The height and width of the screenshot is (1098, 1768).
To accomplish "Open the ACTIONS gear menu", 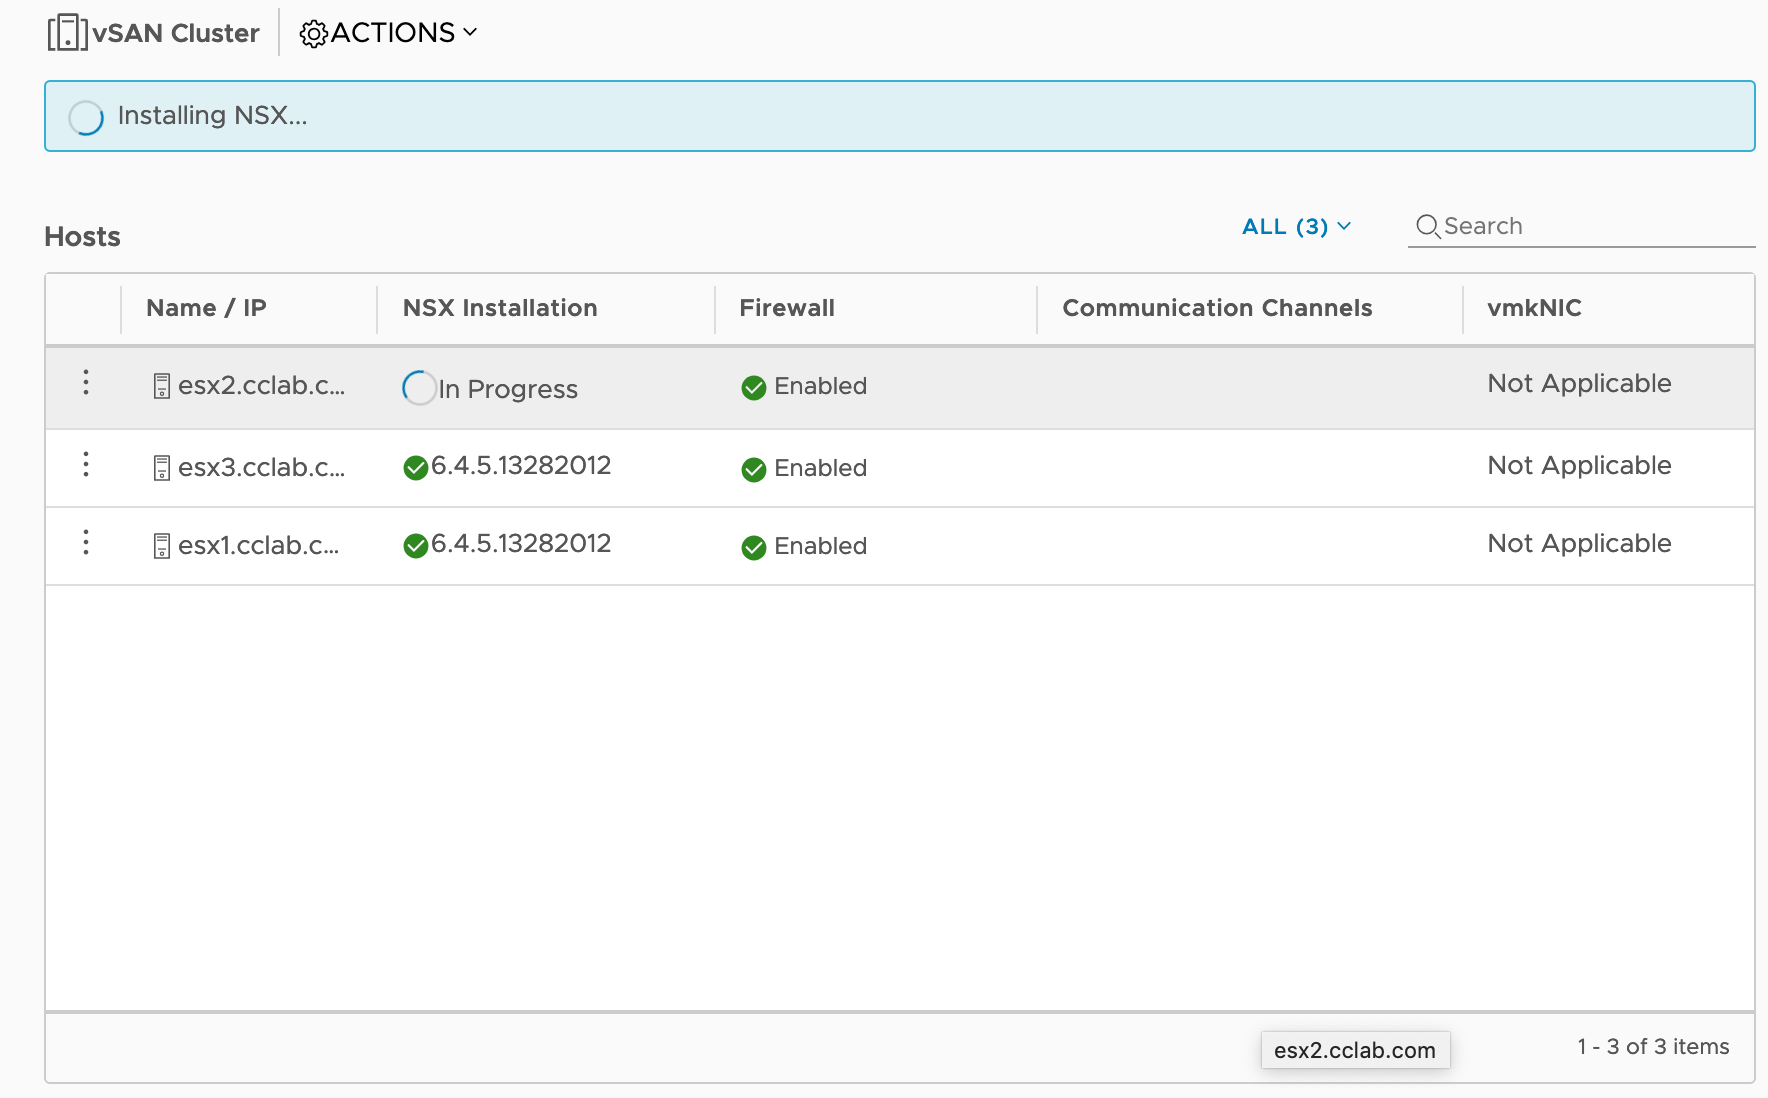I will click(388, 33).
